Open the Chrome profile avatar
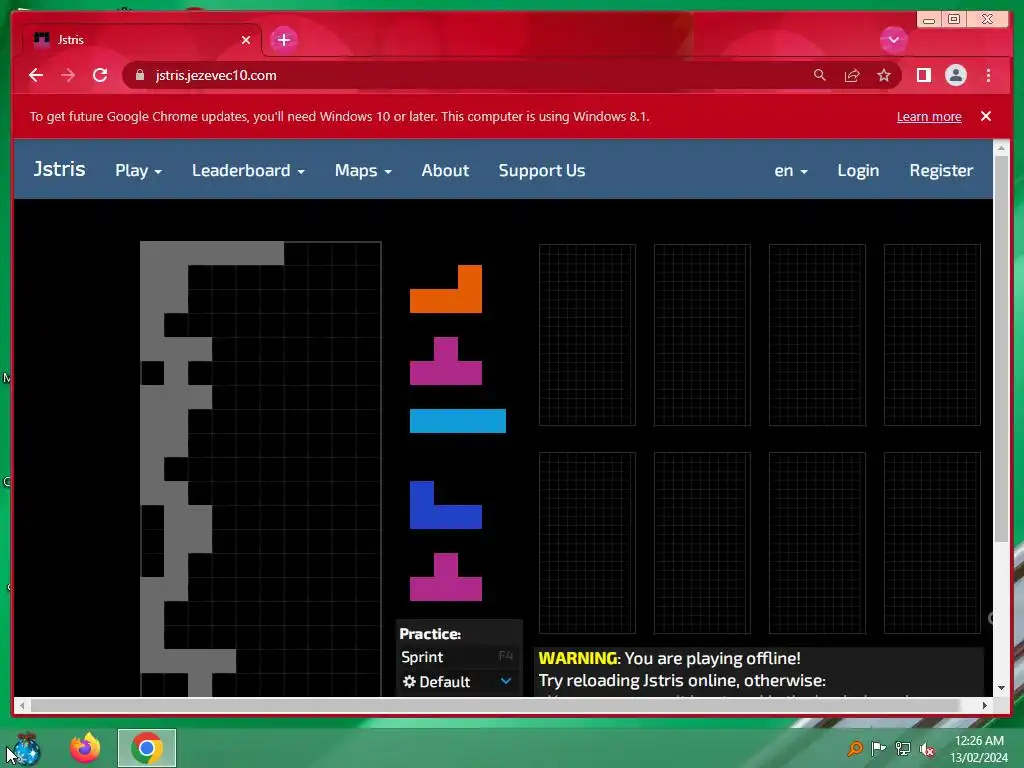 [955, 75]
